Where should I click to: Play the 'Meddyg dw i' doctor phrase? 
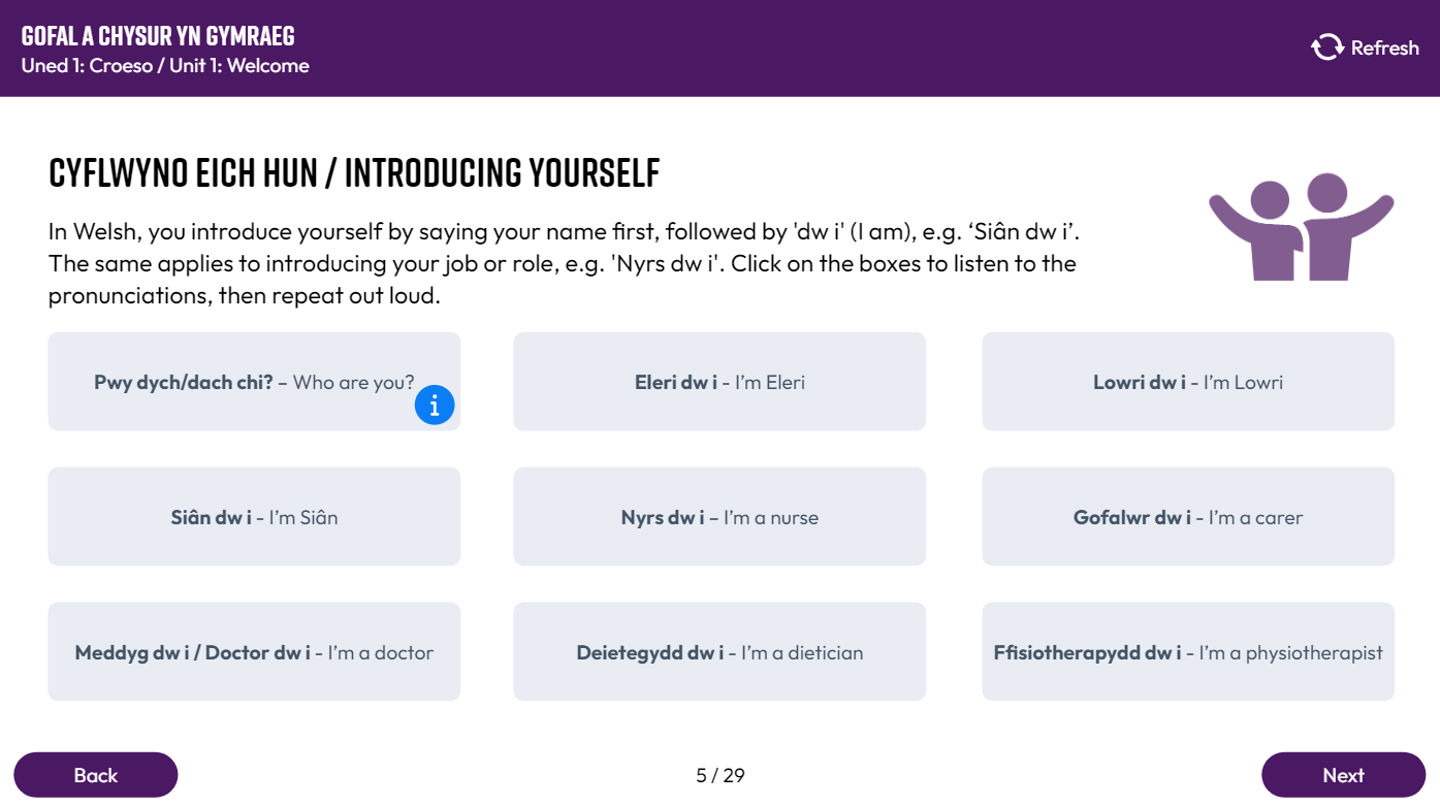click(x=254, y=652)
